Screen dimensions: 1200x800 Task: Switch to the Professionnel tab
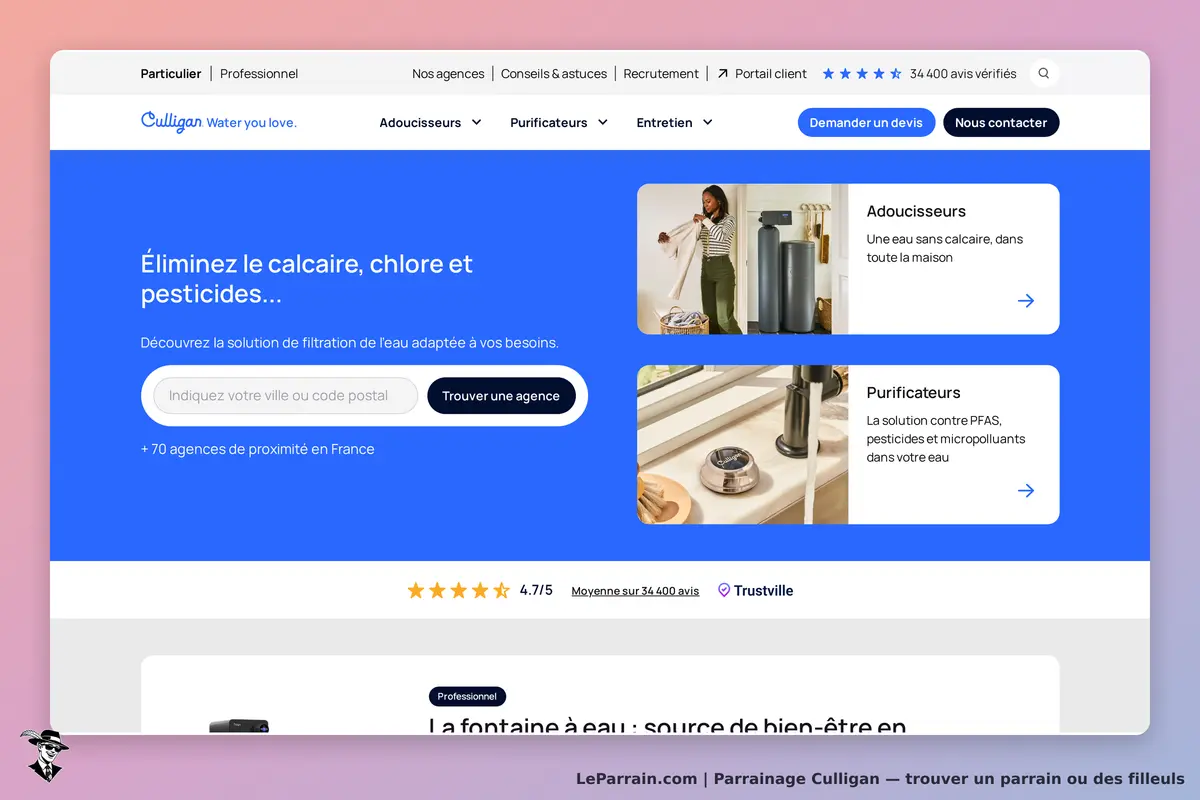point(259,73)
